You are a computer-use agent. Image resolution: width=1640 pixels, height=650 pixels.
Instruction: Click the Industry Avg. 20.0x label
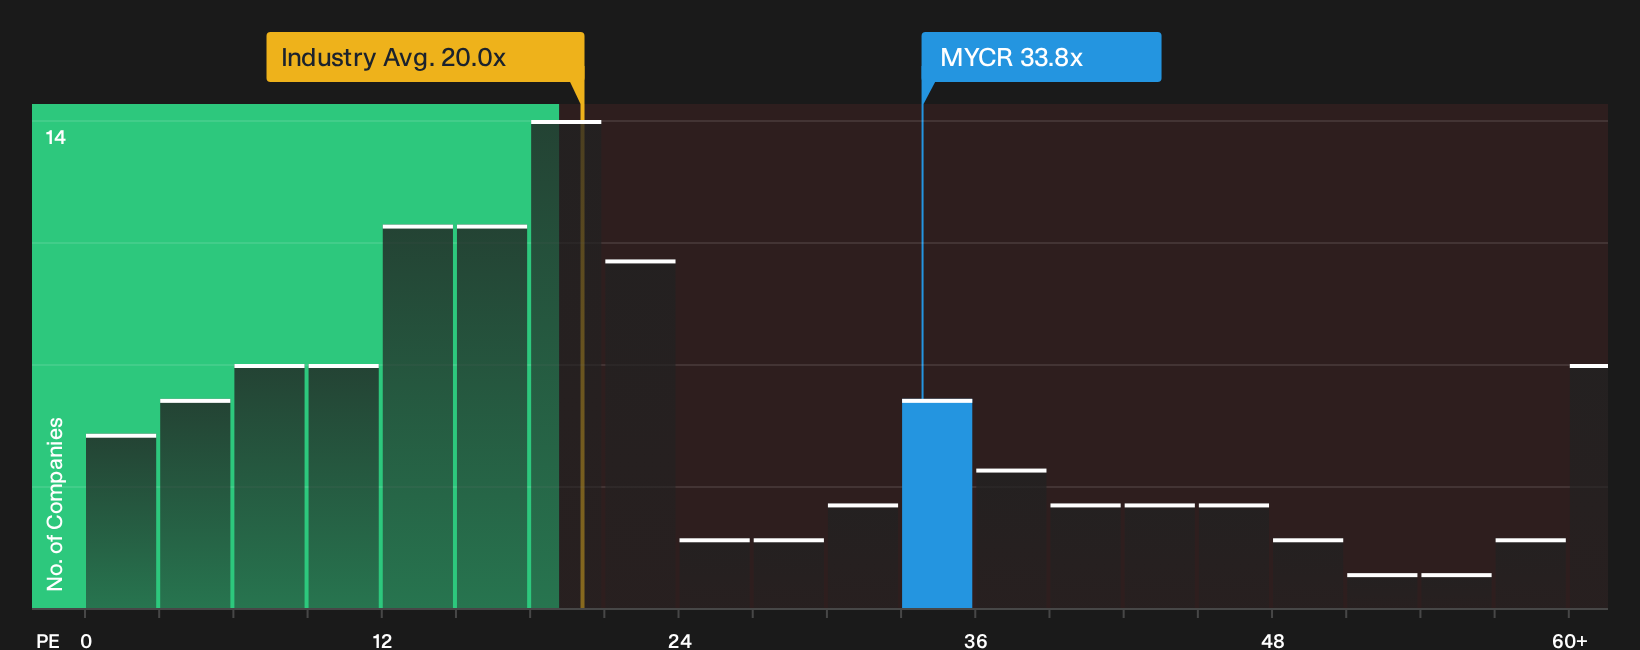coord(425,57)
